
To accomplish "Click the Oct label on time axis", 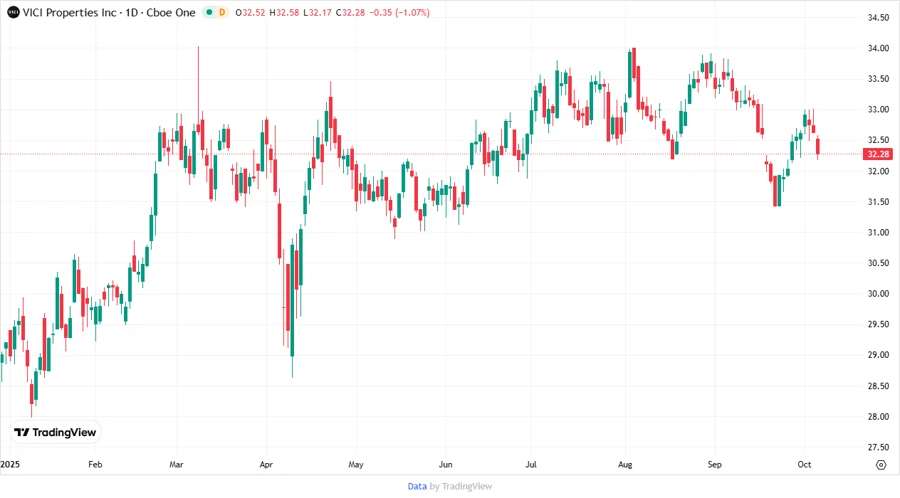I will point(806,465).
